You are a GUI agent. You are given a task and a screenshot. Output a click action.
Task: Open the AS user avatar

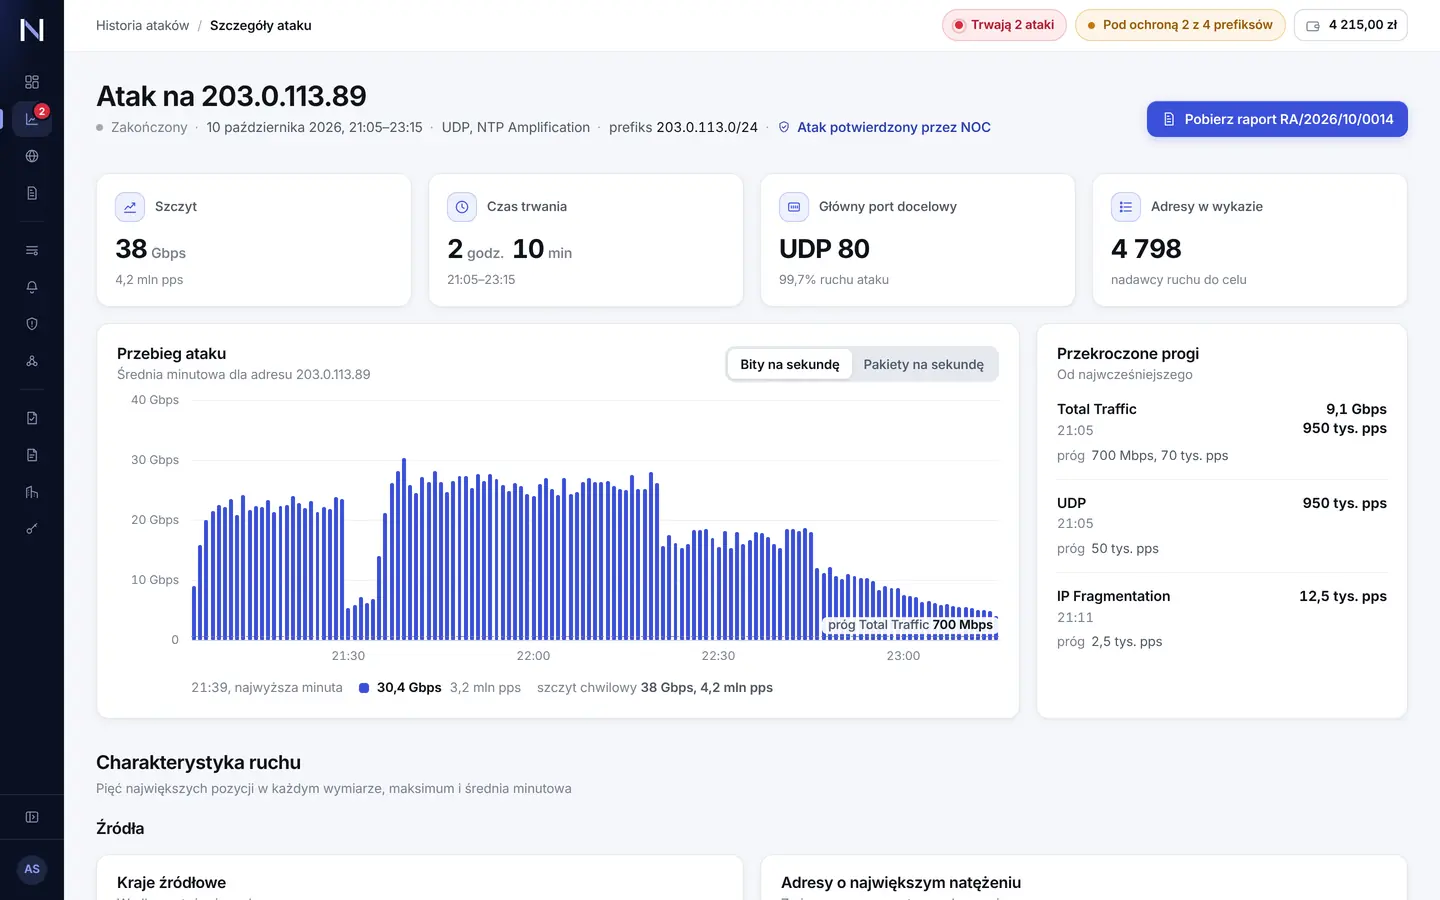point(32,869)
